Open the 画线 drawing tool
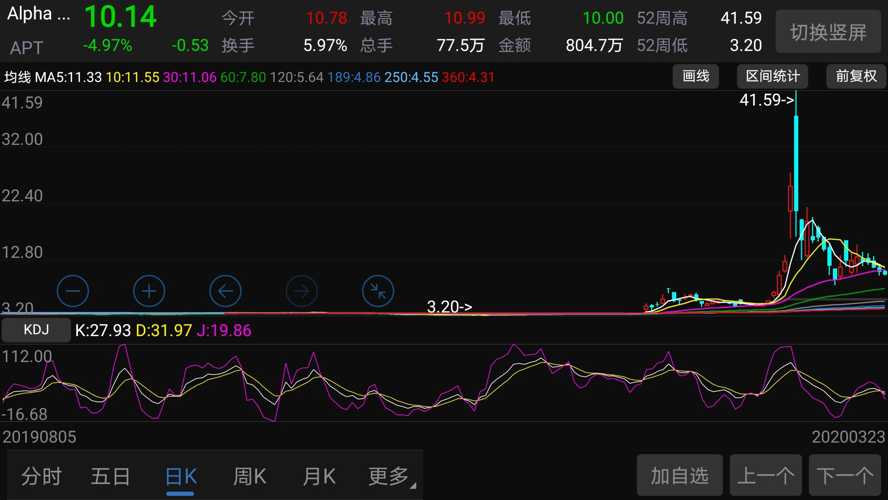888x500 pixels. coord(696,77)
